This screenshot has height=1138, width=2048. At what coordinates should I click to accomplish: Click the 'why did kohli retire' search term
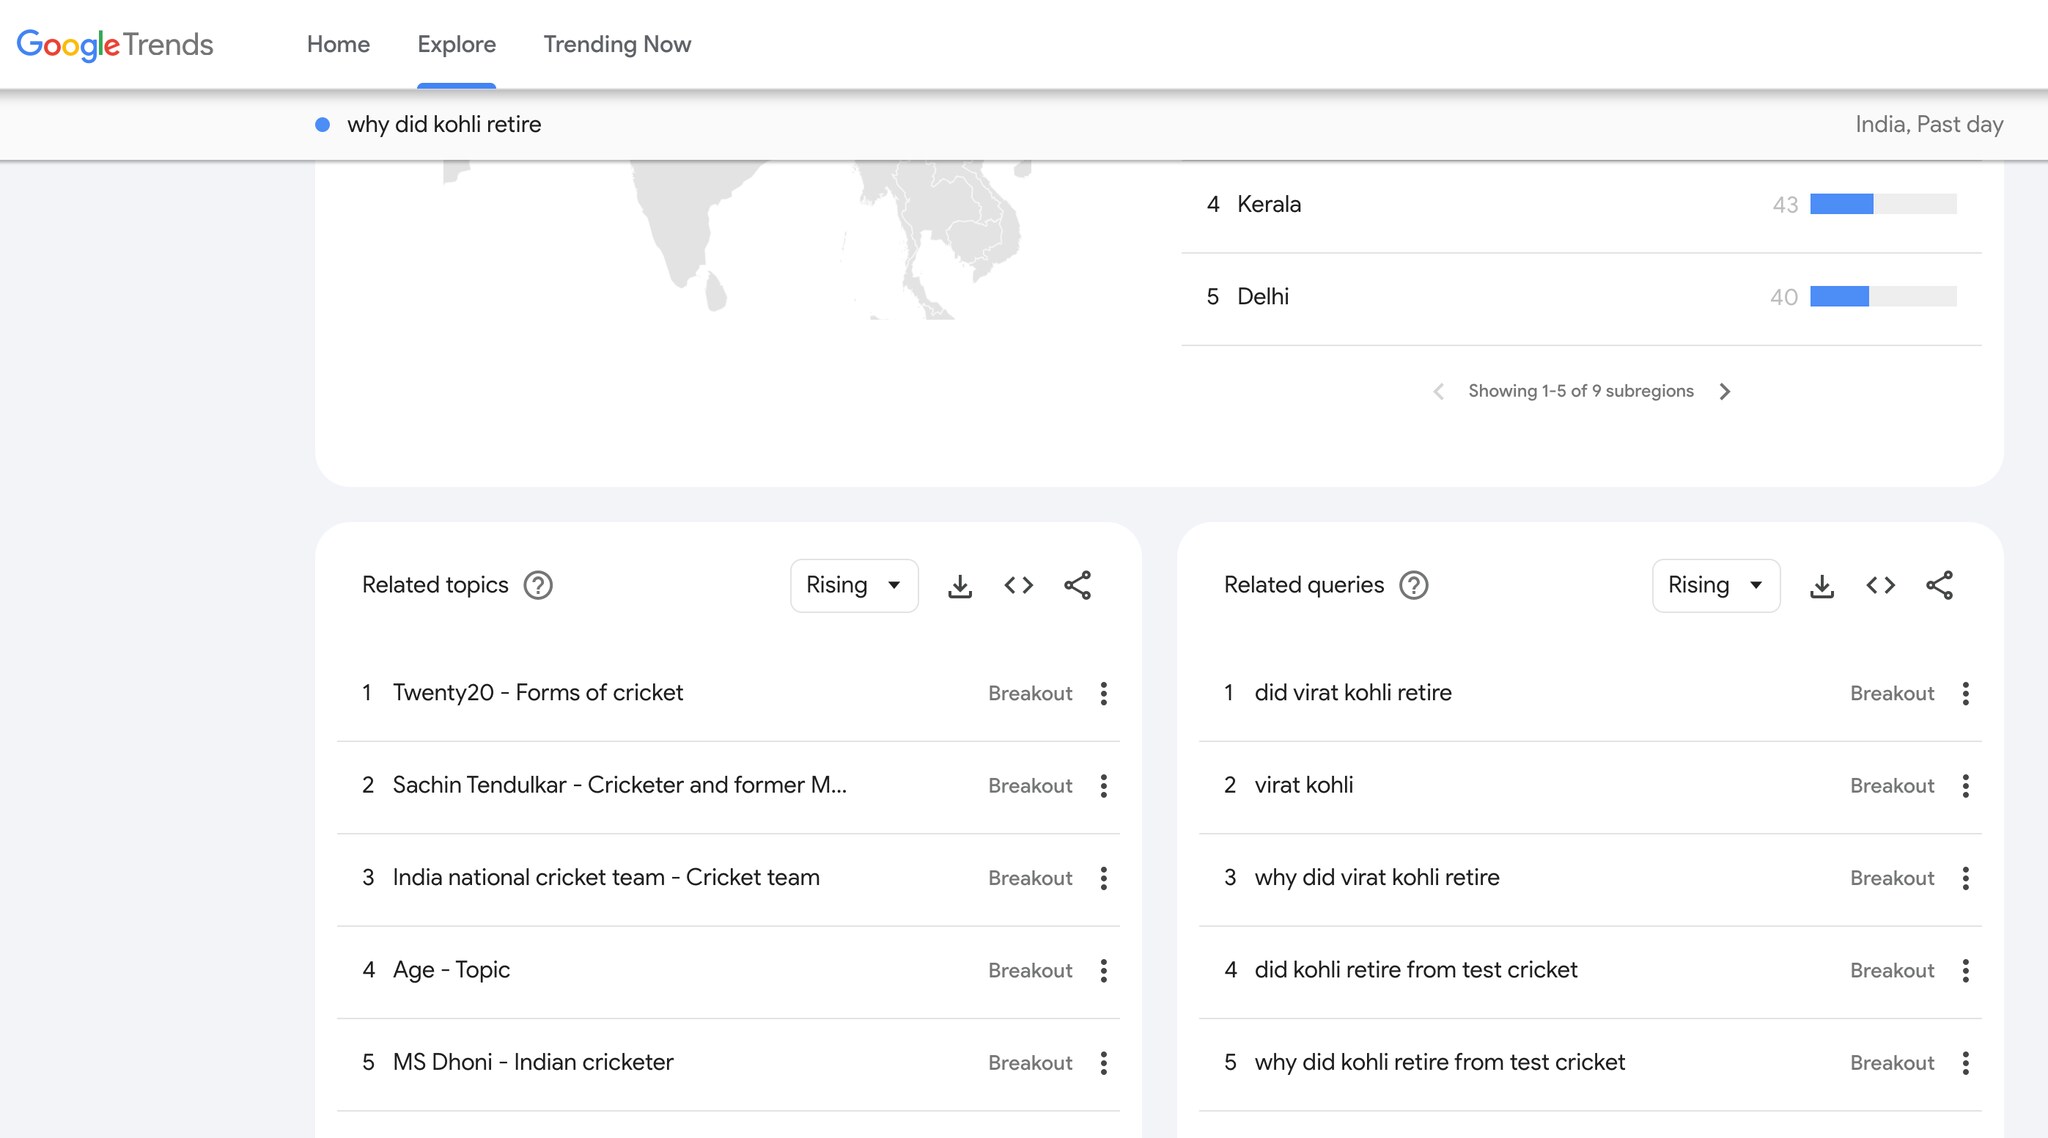(x=444, y=124)
